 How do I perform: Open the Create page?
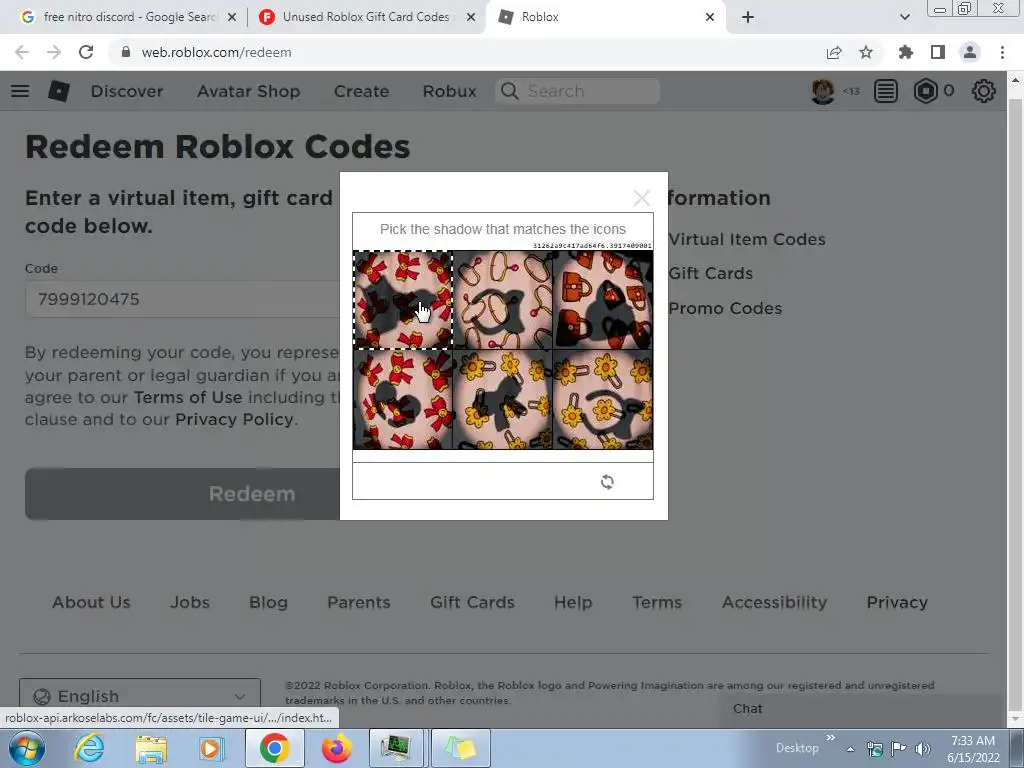coord(361,91)
